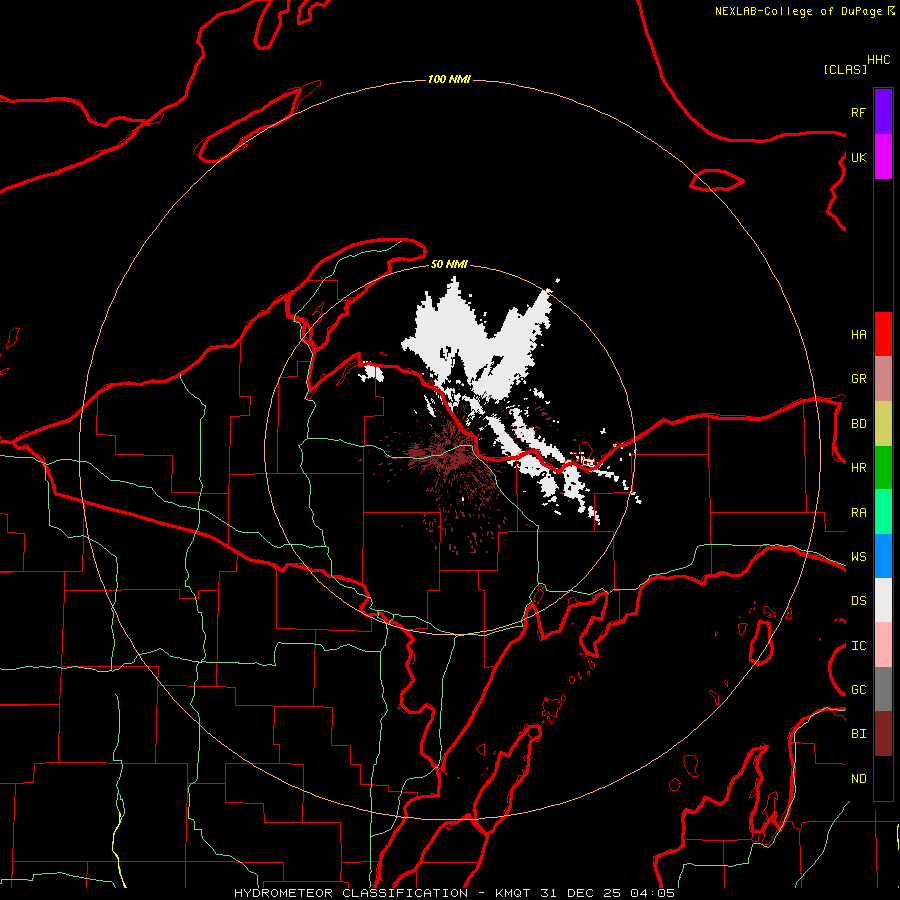The width and height of the screenshot is (900, 900).
Task: Click the dark red BI legend swatch
Action: pyautogui.click(x=883, y=734)
